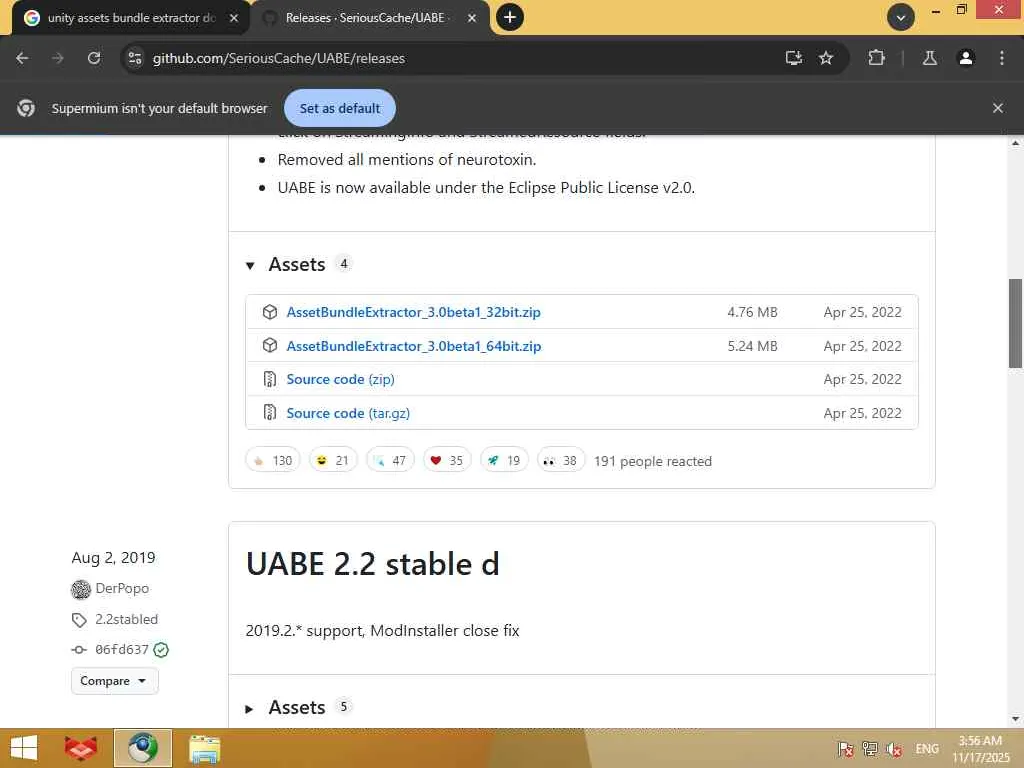The image size is (1024, 768).
Task: Open the browser three-dot menu
Action: click(1002, 58)
